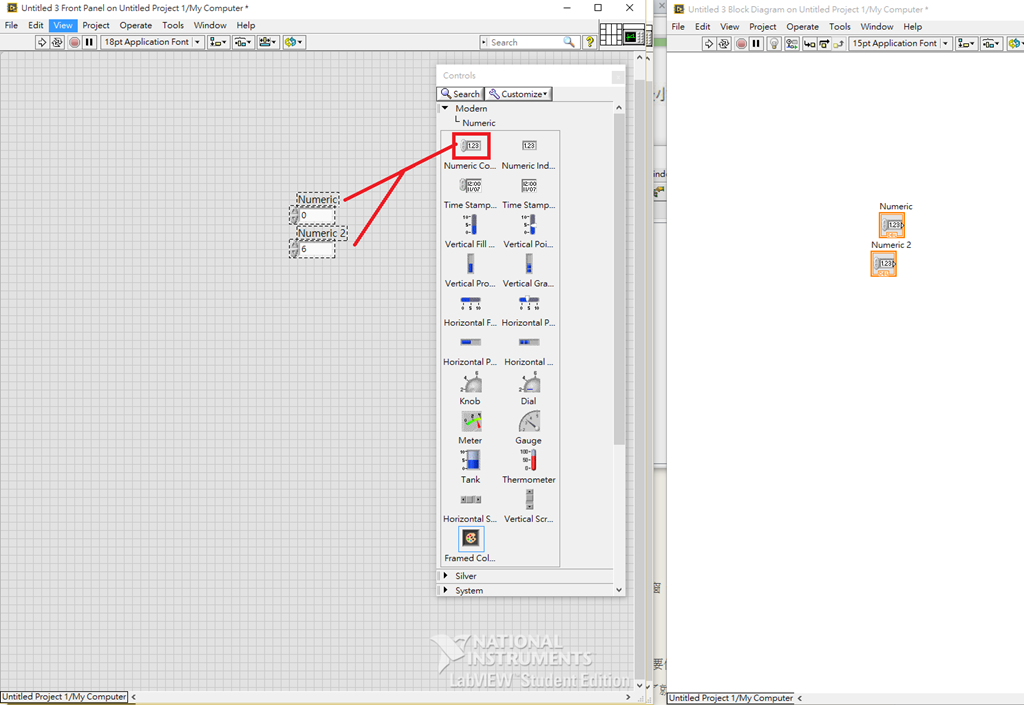Viewport: 1024px width, 705px height.
Task: Select Numeric subpalette label
Action: pyautogui.click(x=479, y=123)
